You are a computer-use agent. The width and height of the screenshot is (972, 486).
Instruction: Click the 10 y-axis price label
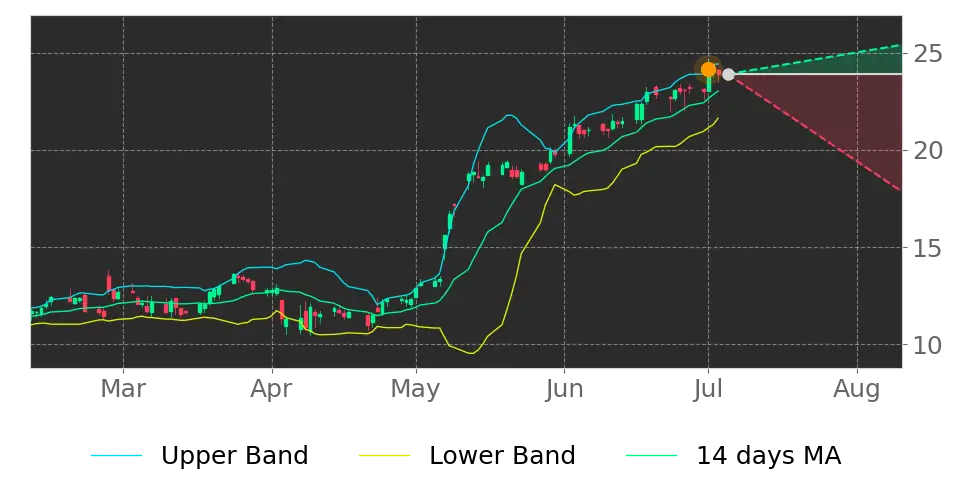pyautogui.click(x=928, y=345)
